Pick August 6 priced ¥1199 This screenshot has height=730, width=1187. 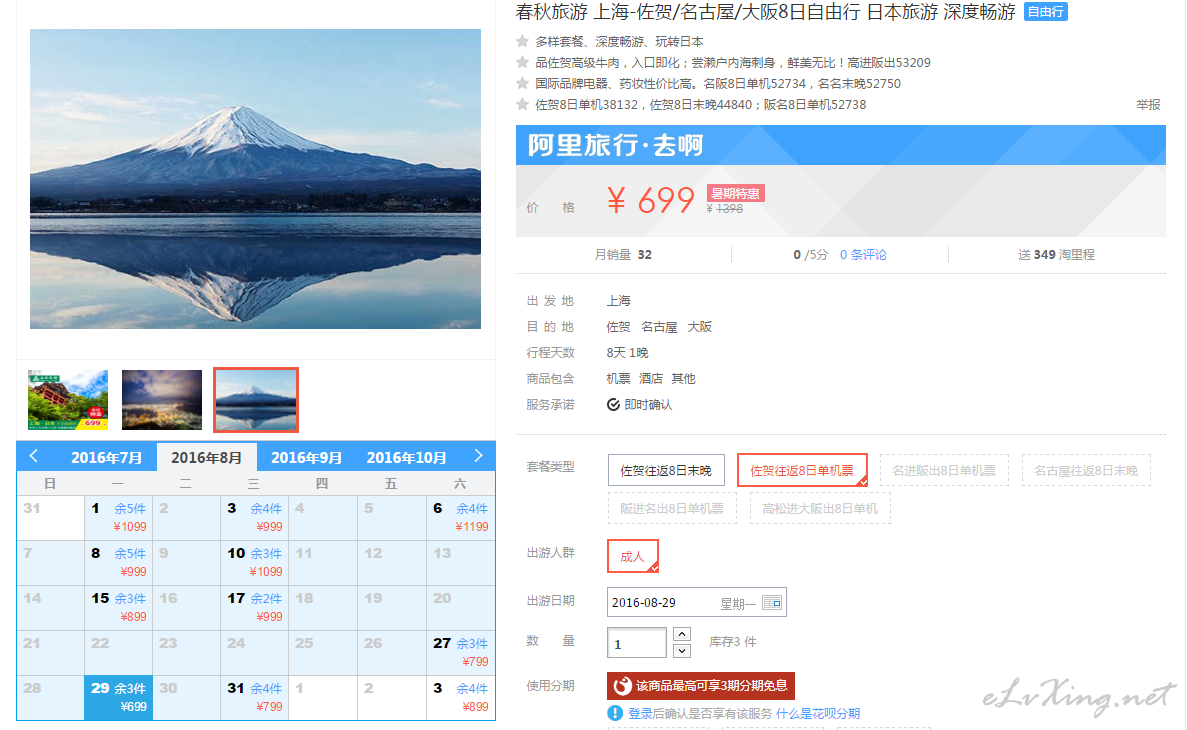pyautogui.click(x=460, y=517)
